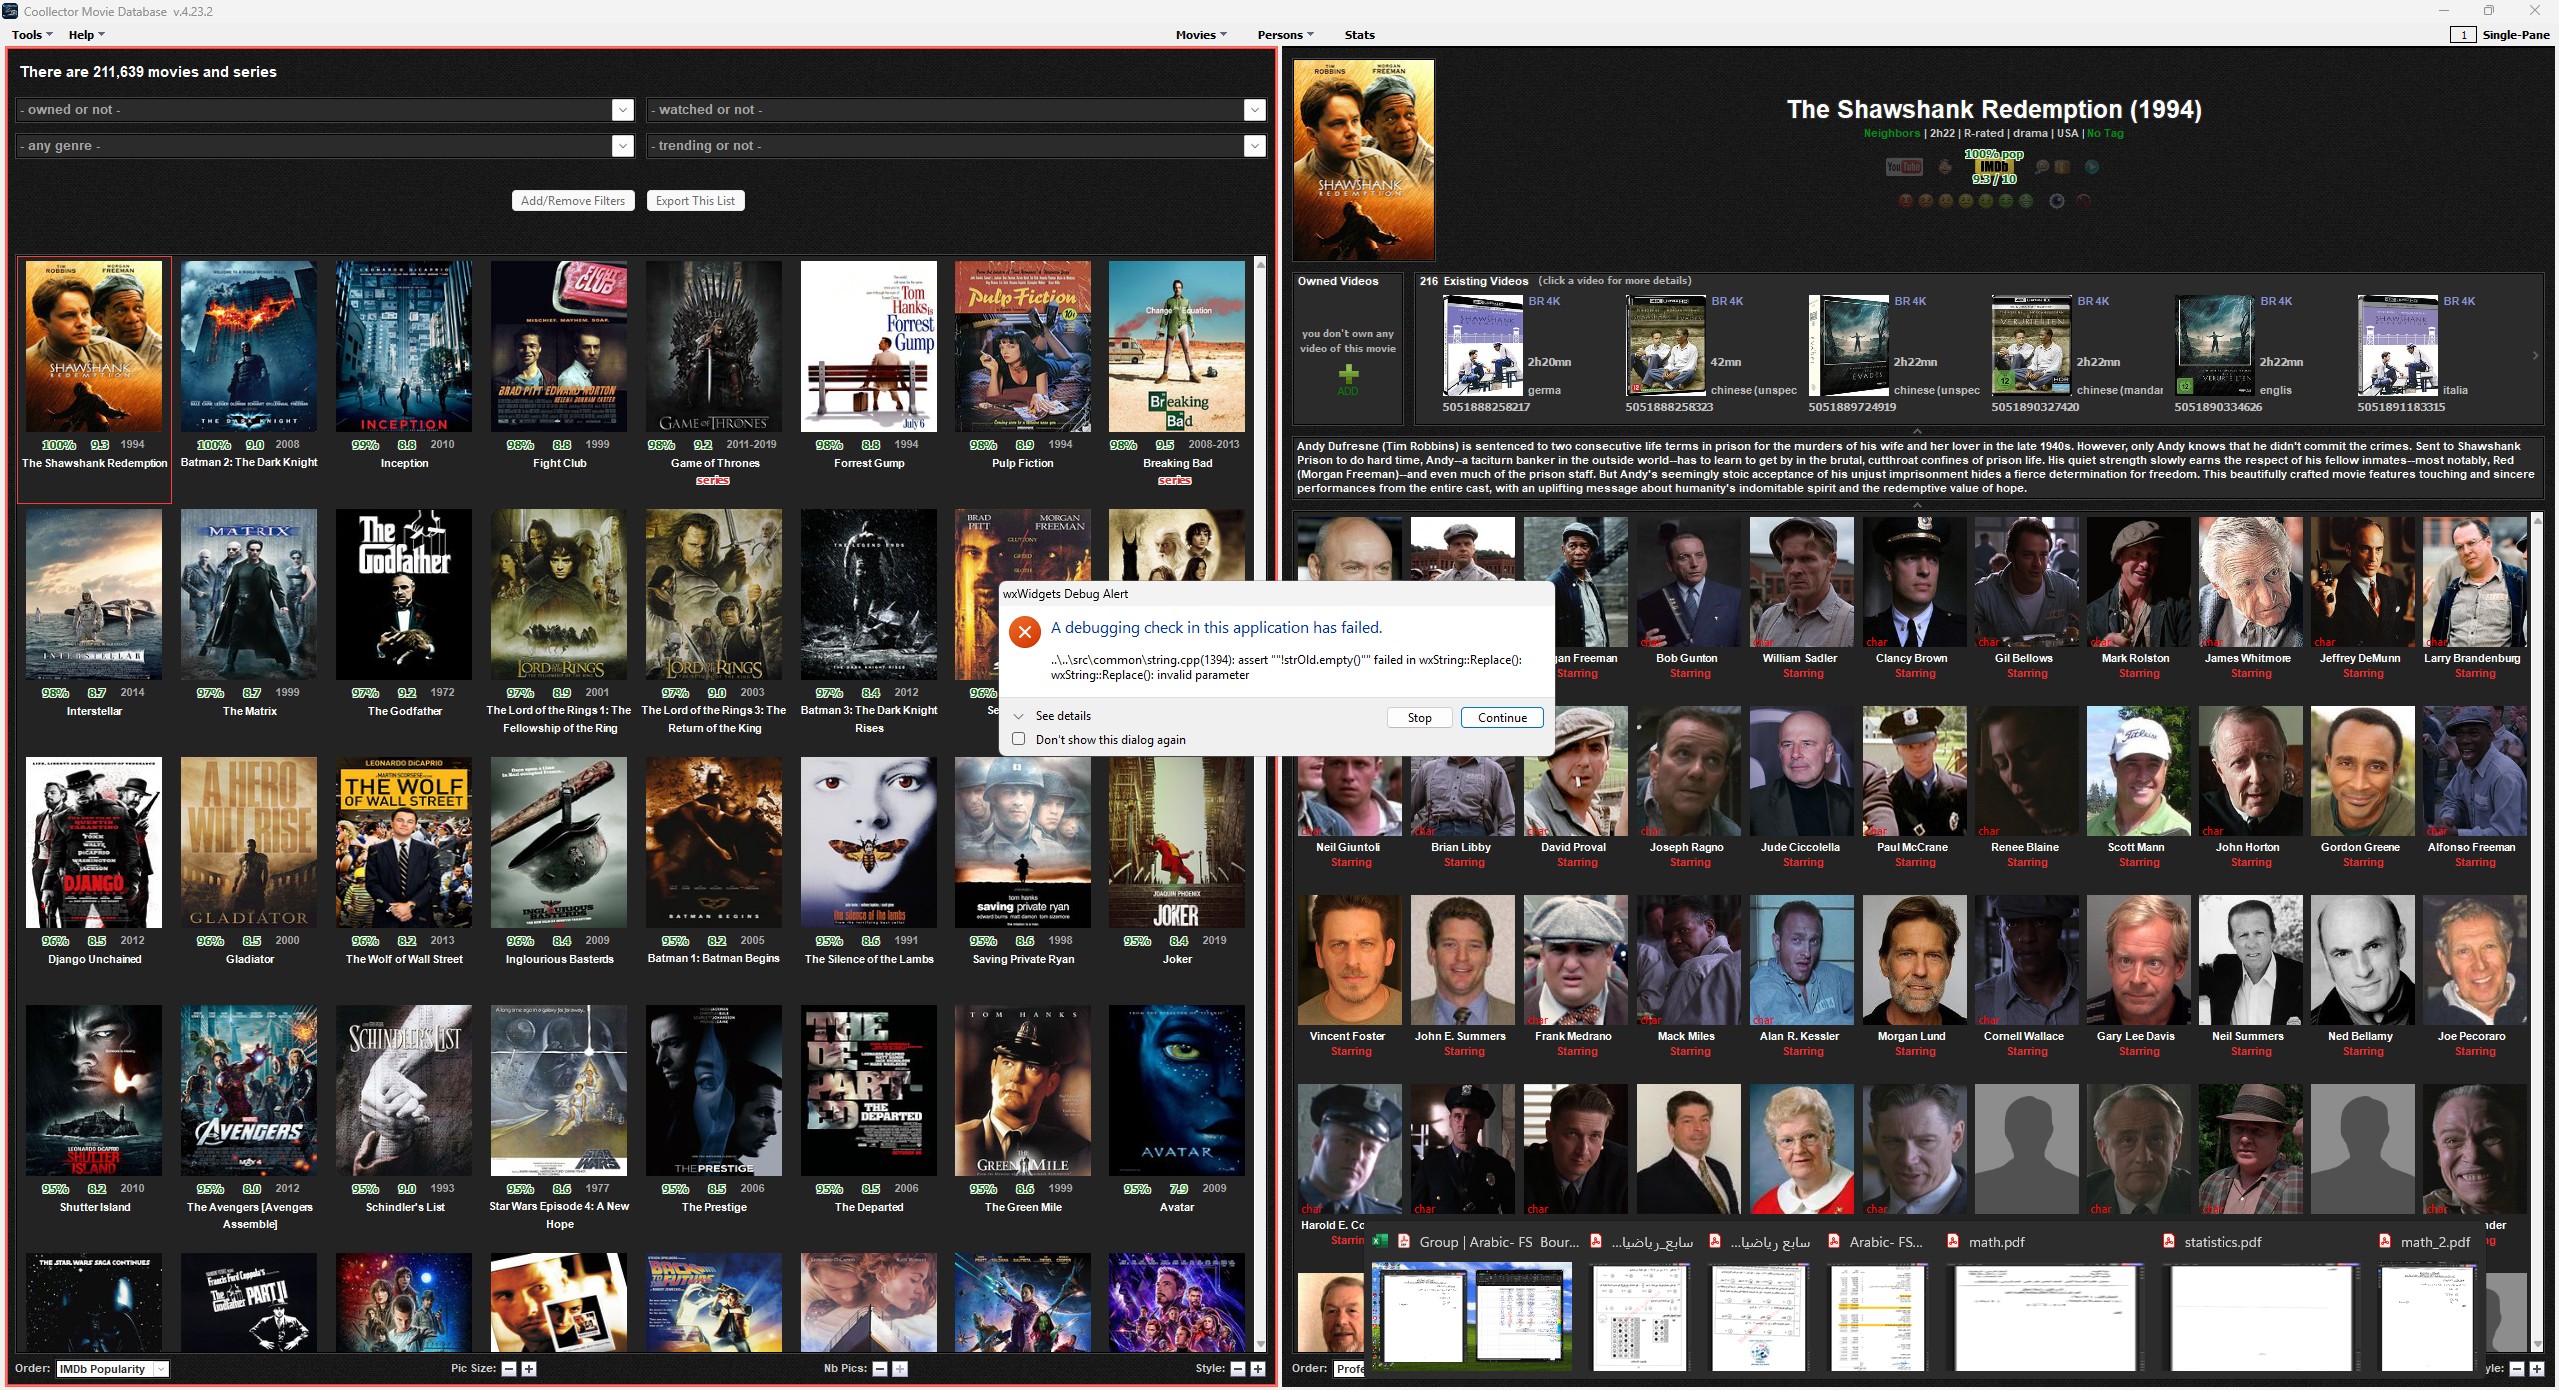Select the Fight Club movie poster

pos(559,346)
